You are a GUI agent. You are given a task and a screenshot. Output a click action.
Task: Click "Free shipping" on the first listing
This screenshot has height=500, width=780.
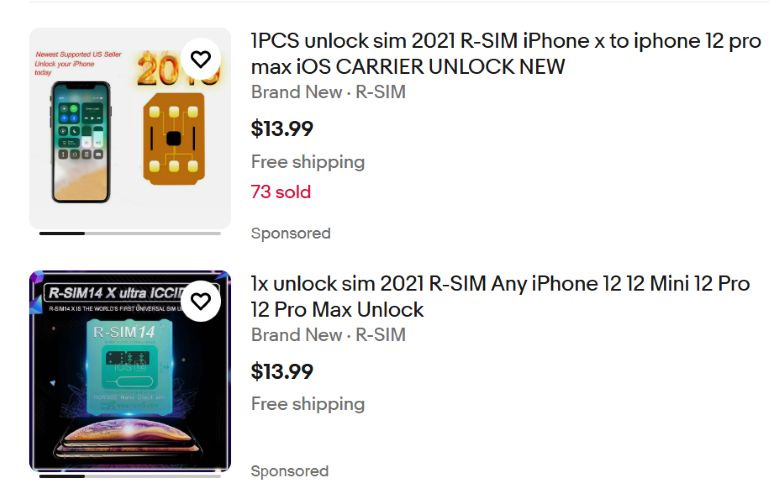tap(307, 162)
